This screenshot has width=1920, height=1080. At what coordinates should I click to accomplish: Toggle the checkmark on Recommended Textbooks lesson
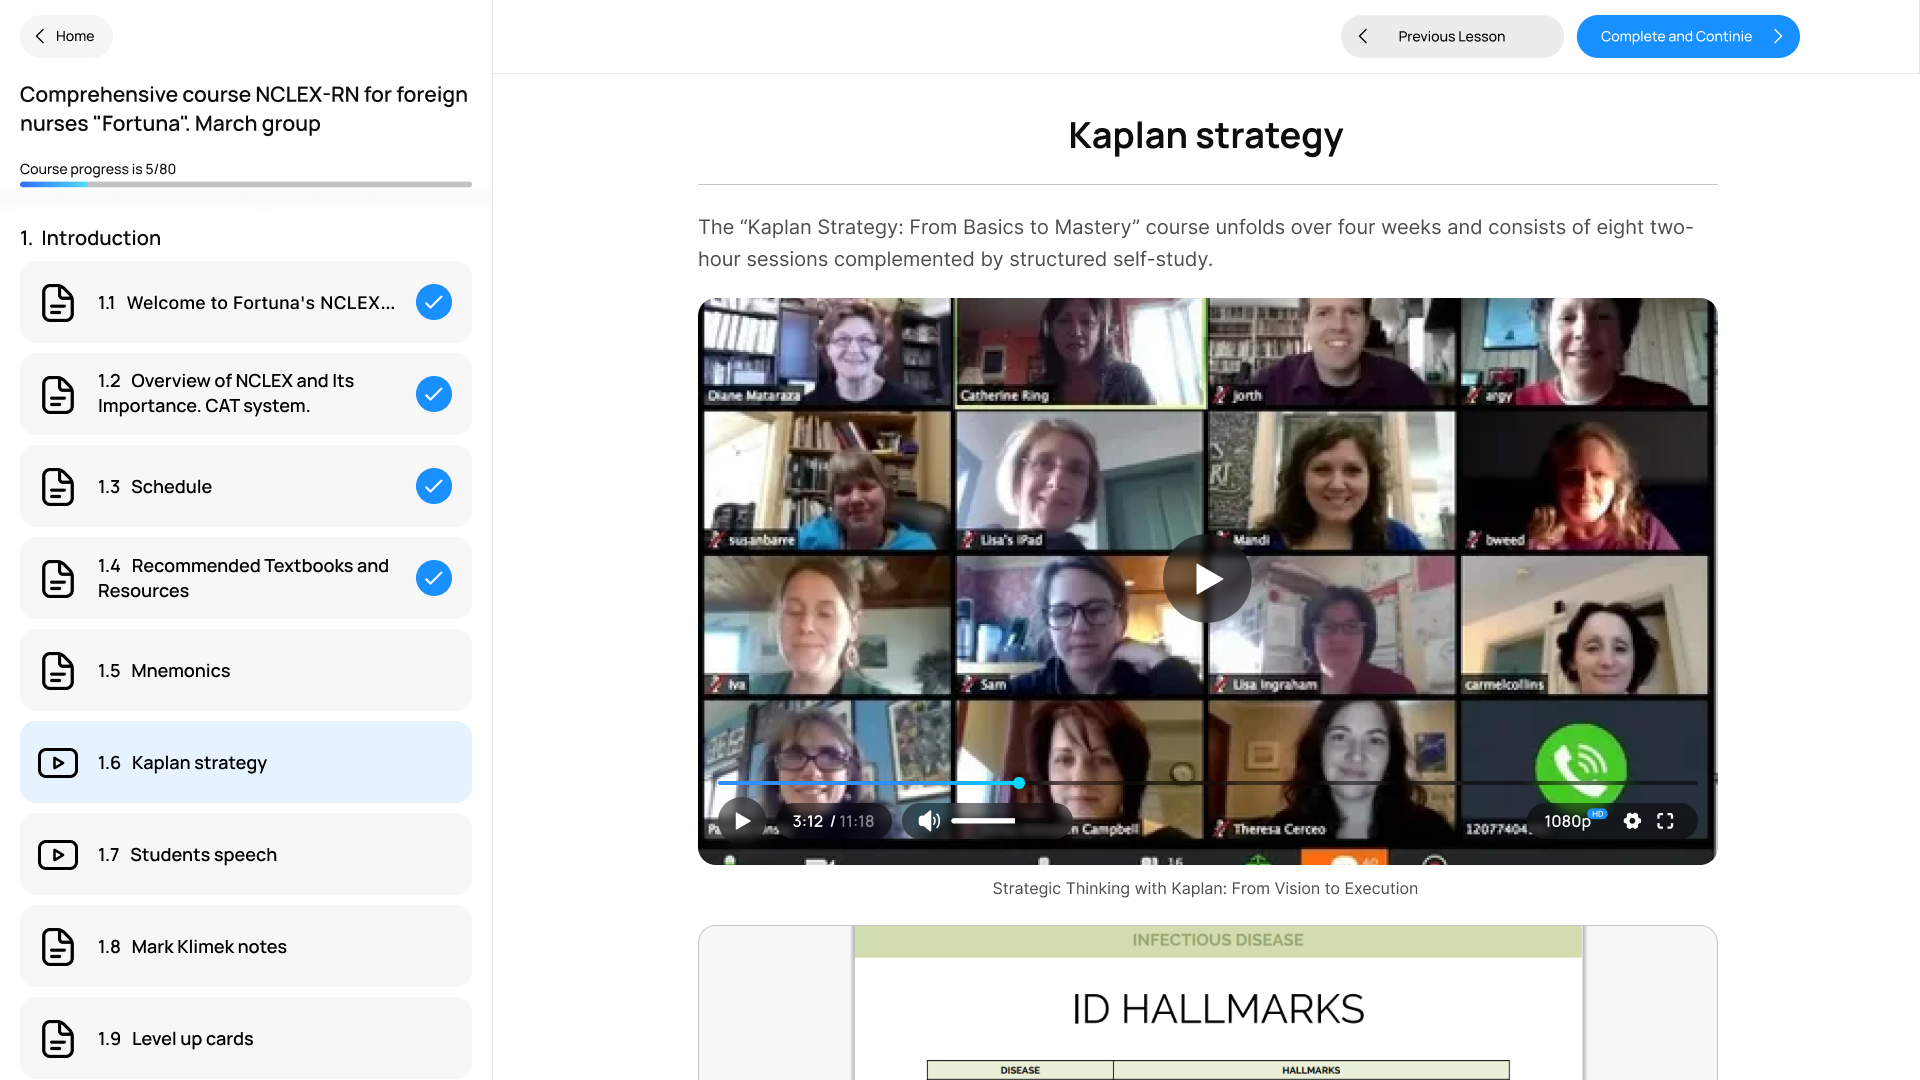[x=434, y=578]
